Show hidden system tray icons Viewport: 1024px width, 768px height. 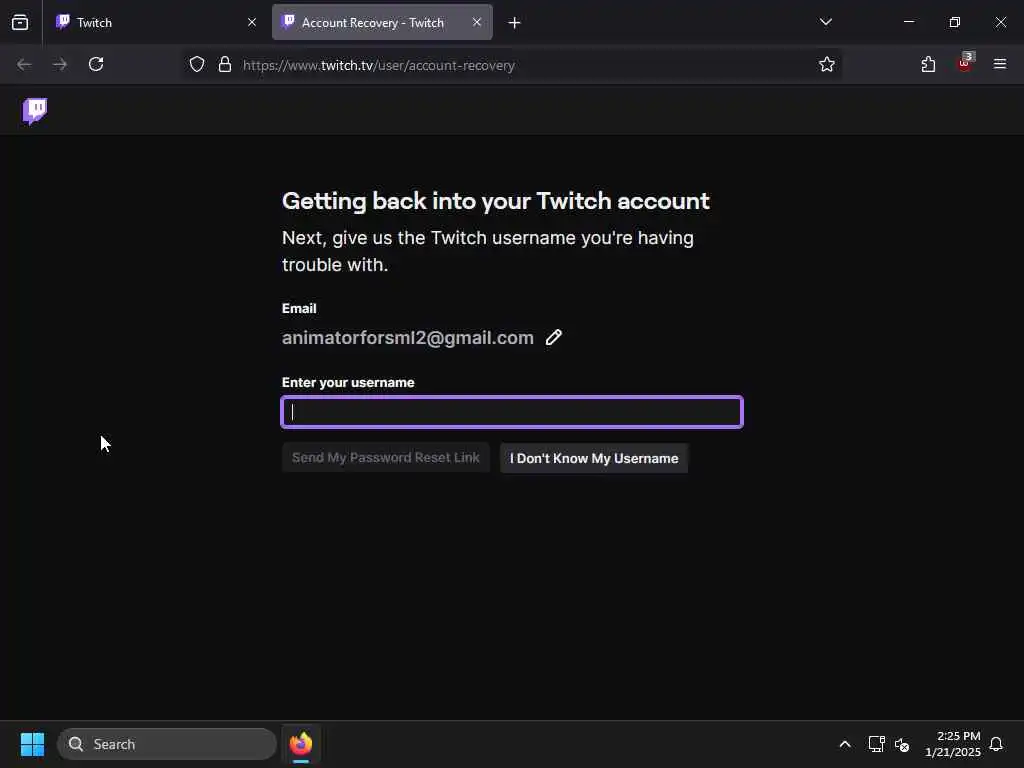tap(844, 744)
